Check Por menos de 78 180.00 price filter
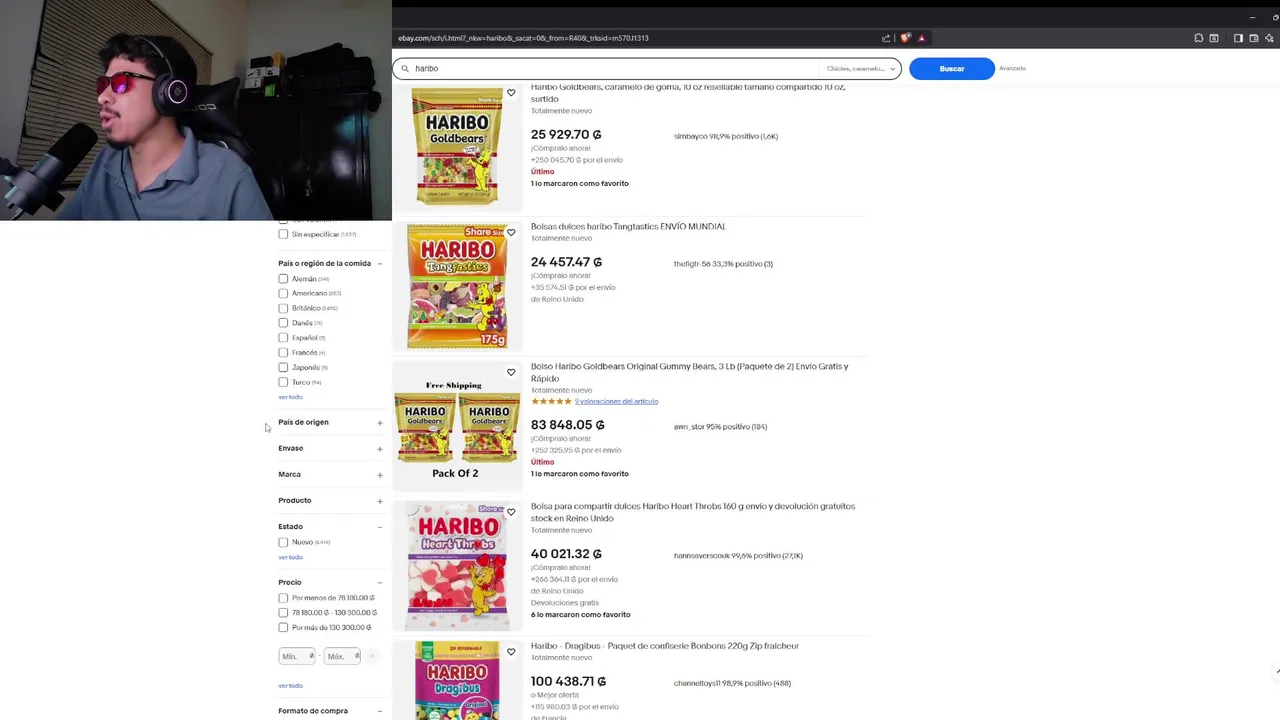 point(283,598)
